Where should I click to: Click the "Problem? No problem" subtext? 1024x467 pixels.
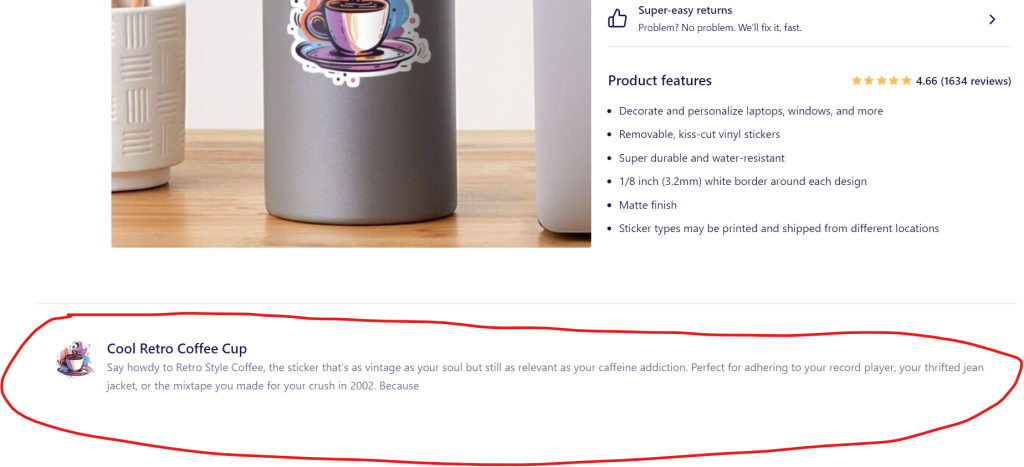click(x=720, y=27)
